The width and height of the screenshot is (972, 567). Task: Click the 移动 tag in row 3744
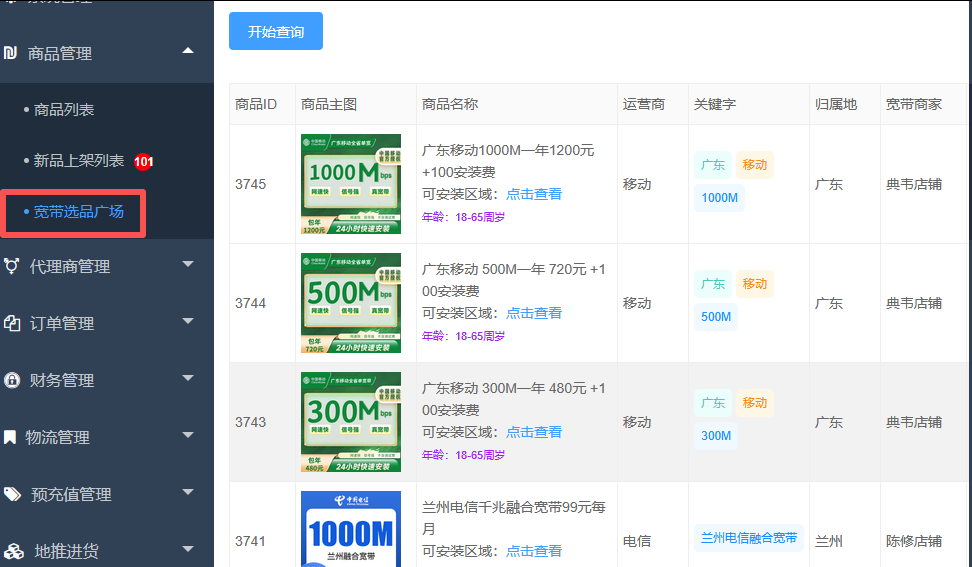tap(754, 284)
